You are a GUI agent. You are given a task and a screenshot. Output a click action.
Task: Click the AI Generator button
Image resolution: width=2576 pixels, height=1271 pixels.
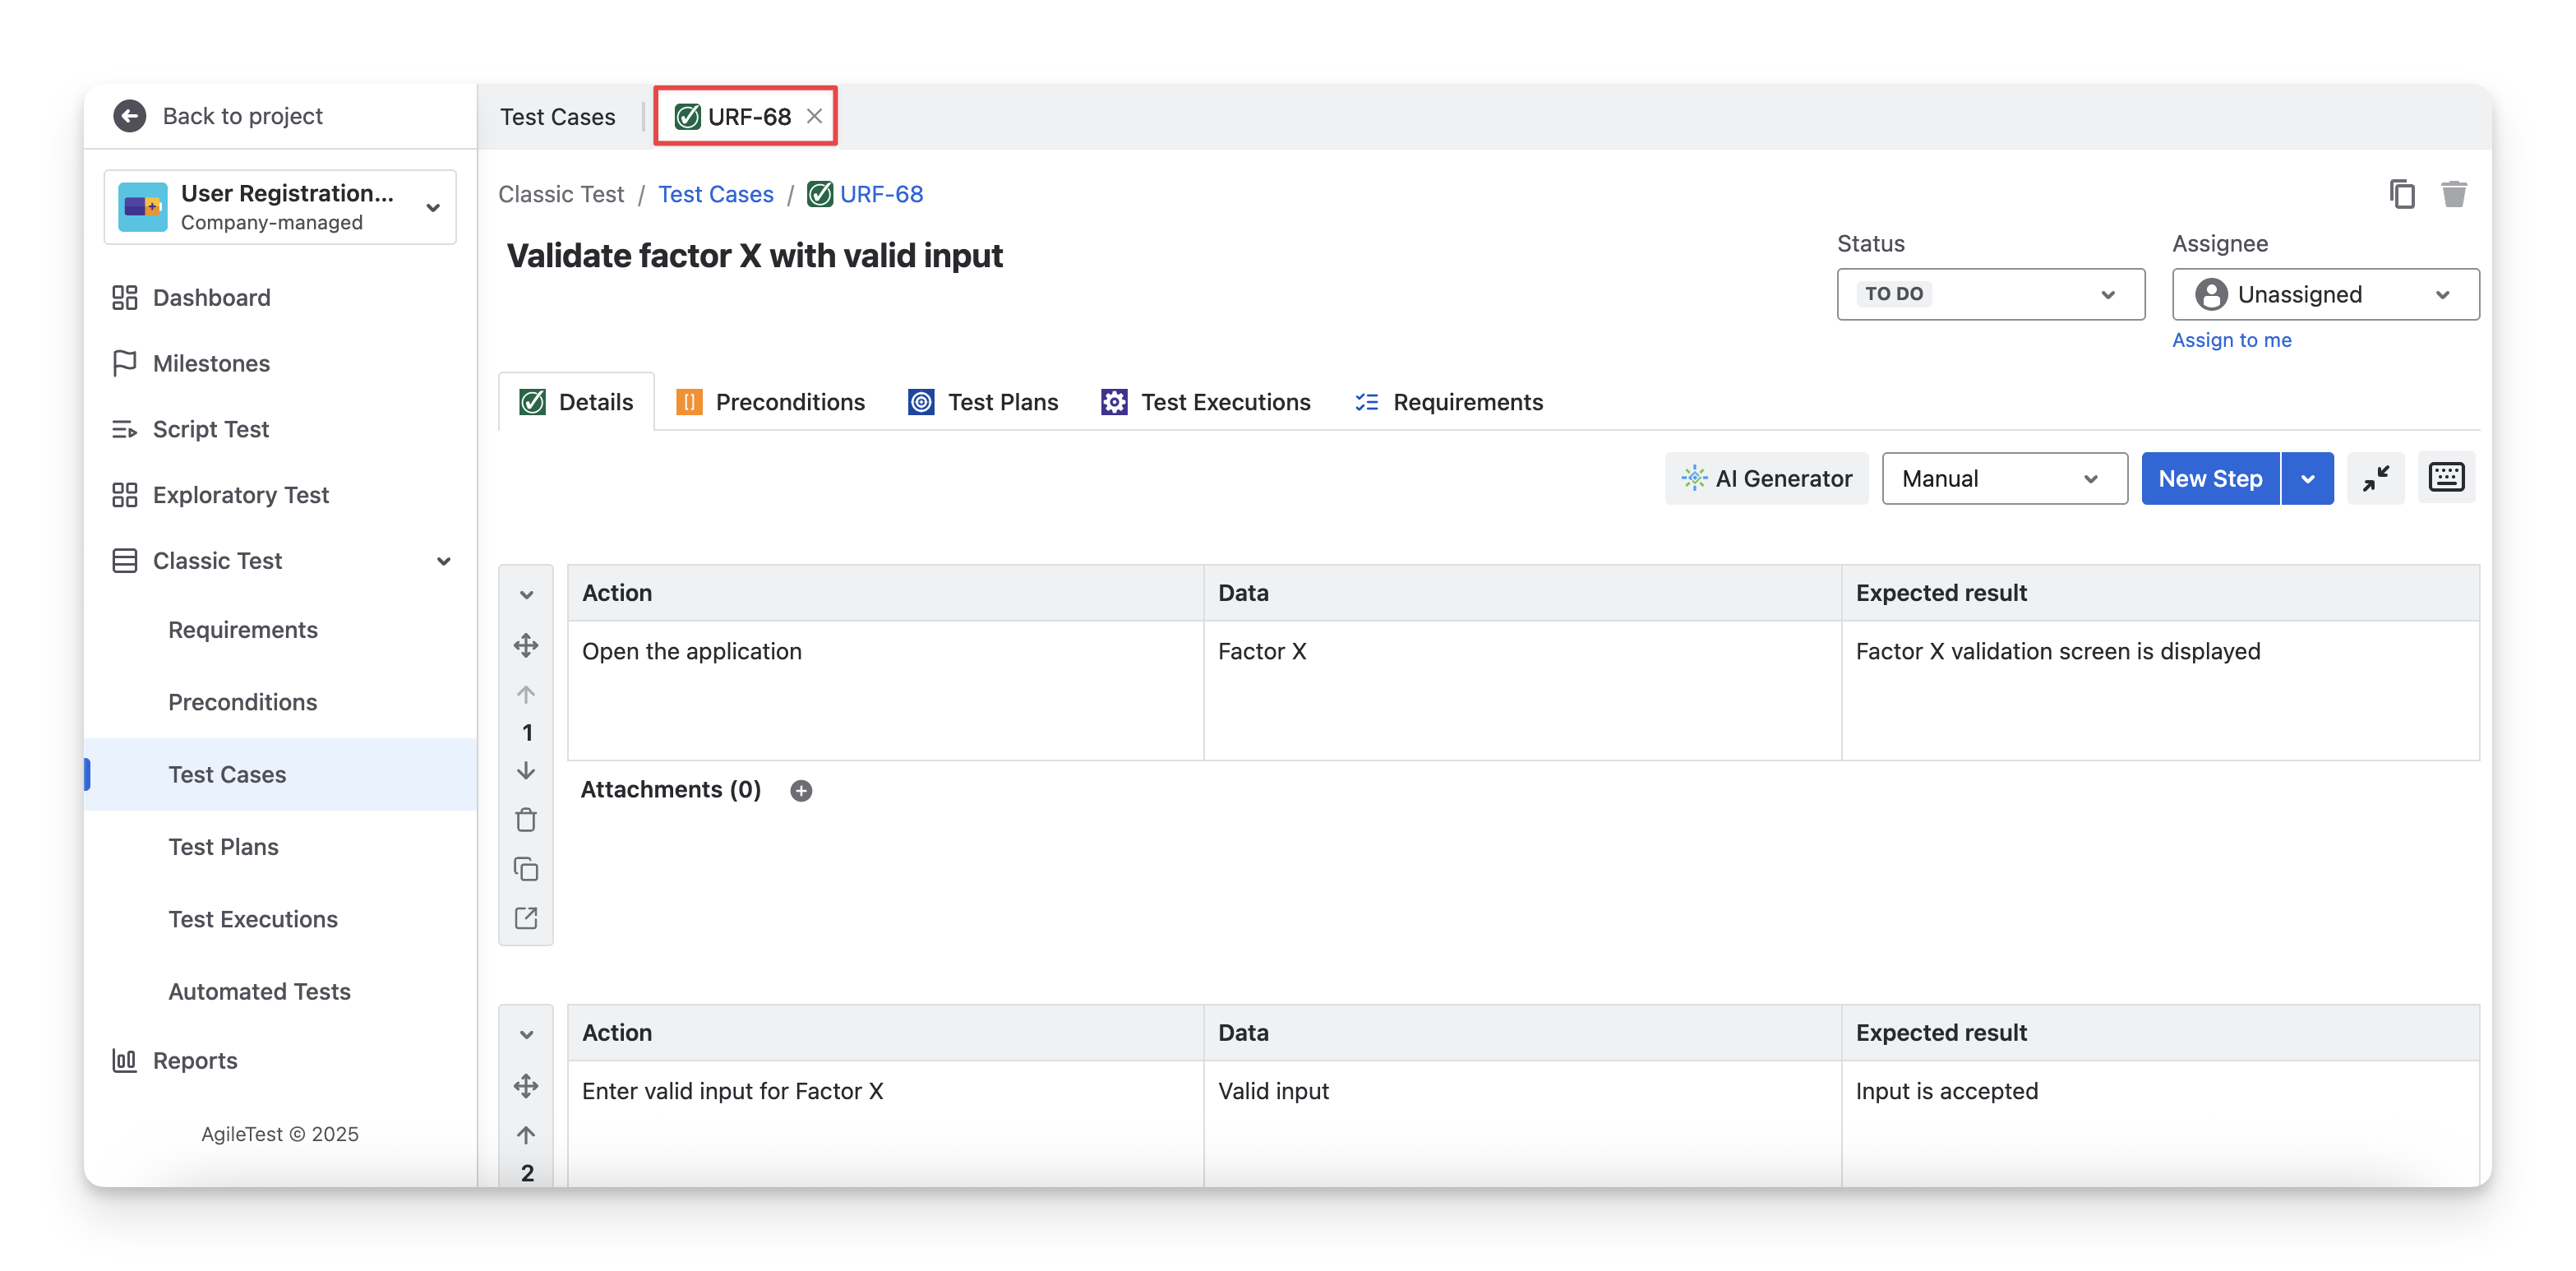1766,479
